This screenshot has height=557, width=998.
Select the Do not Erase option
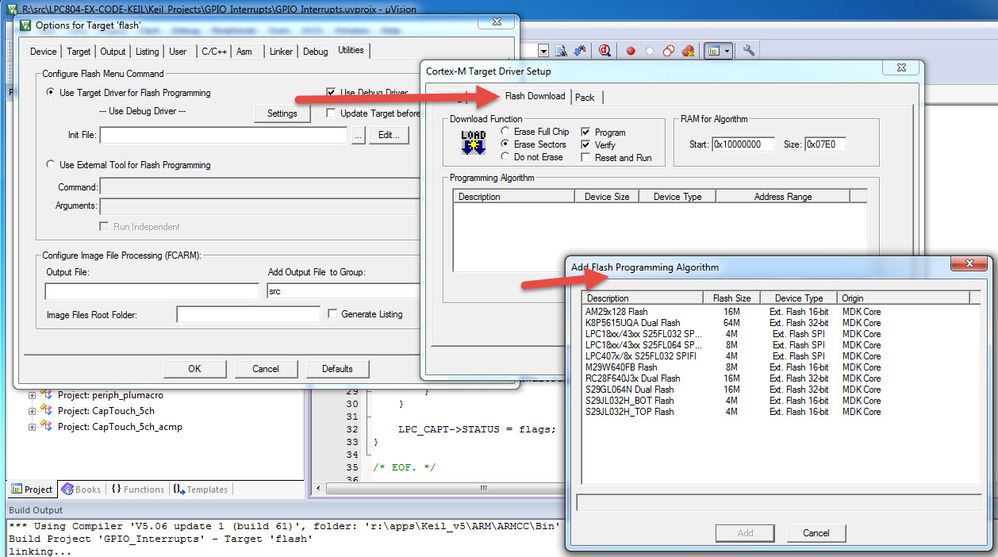click(505, 157)
